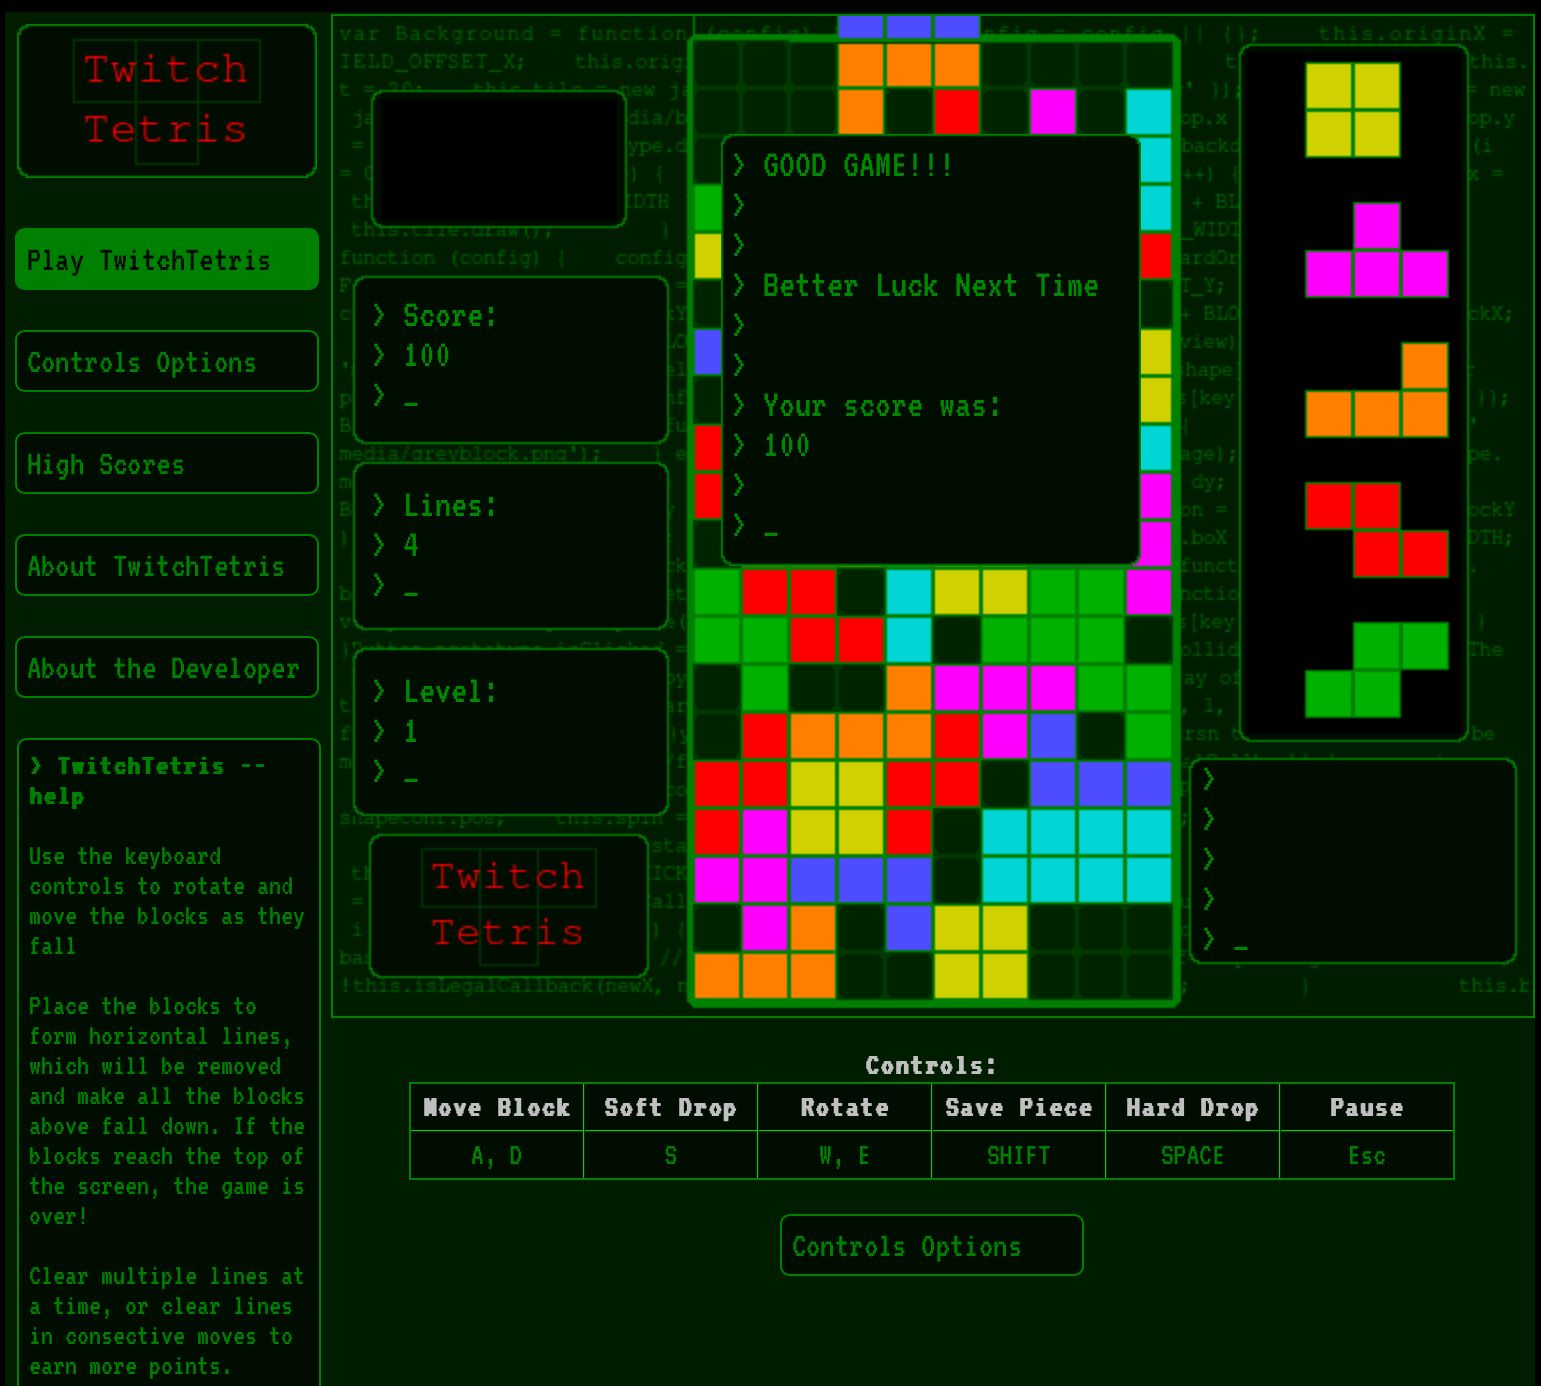The width and height of the screenshot is (1541, 1386).
Task: Click the Lines panel showing 4
Action: (510, 546)
